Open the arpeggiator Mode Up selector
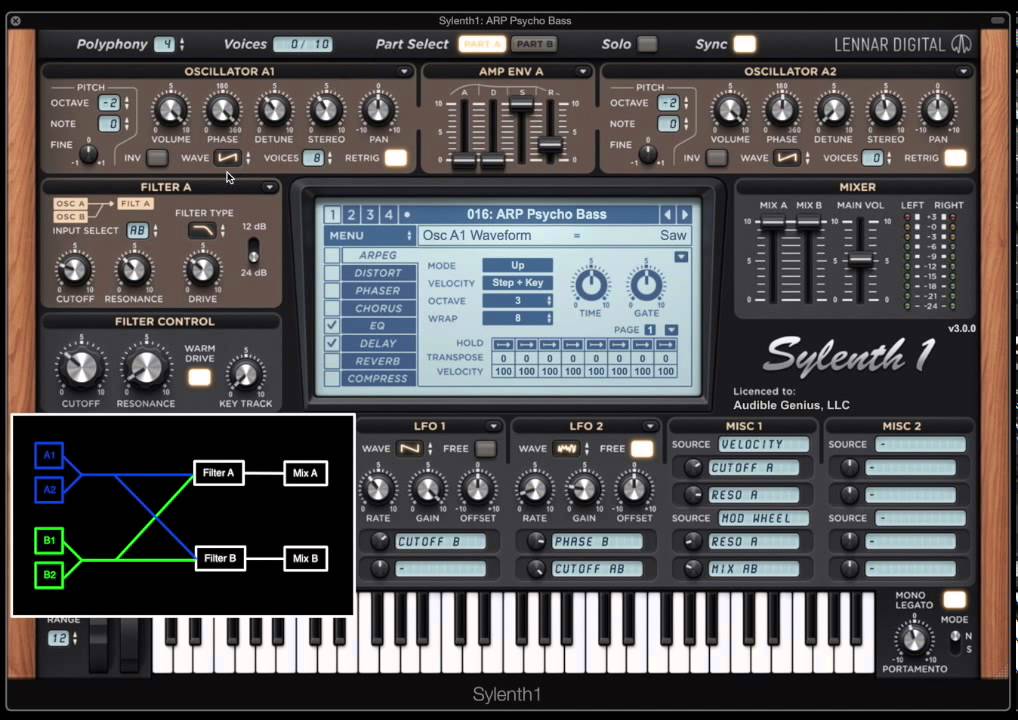 pos(517,265)
